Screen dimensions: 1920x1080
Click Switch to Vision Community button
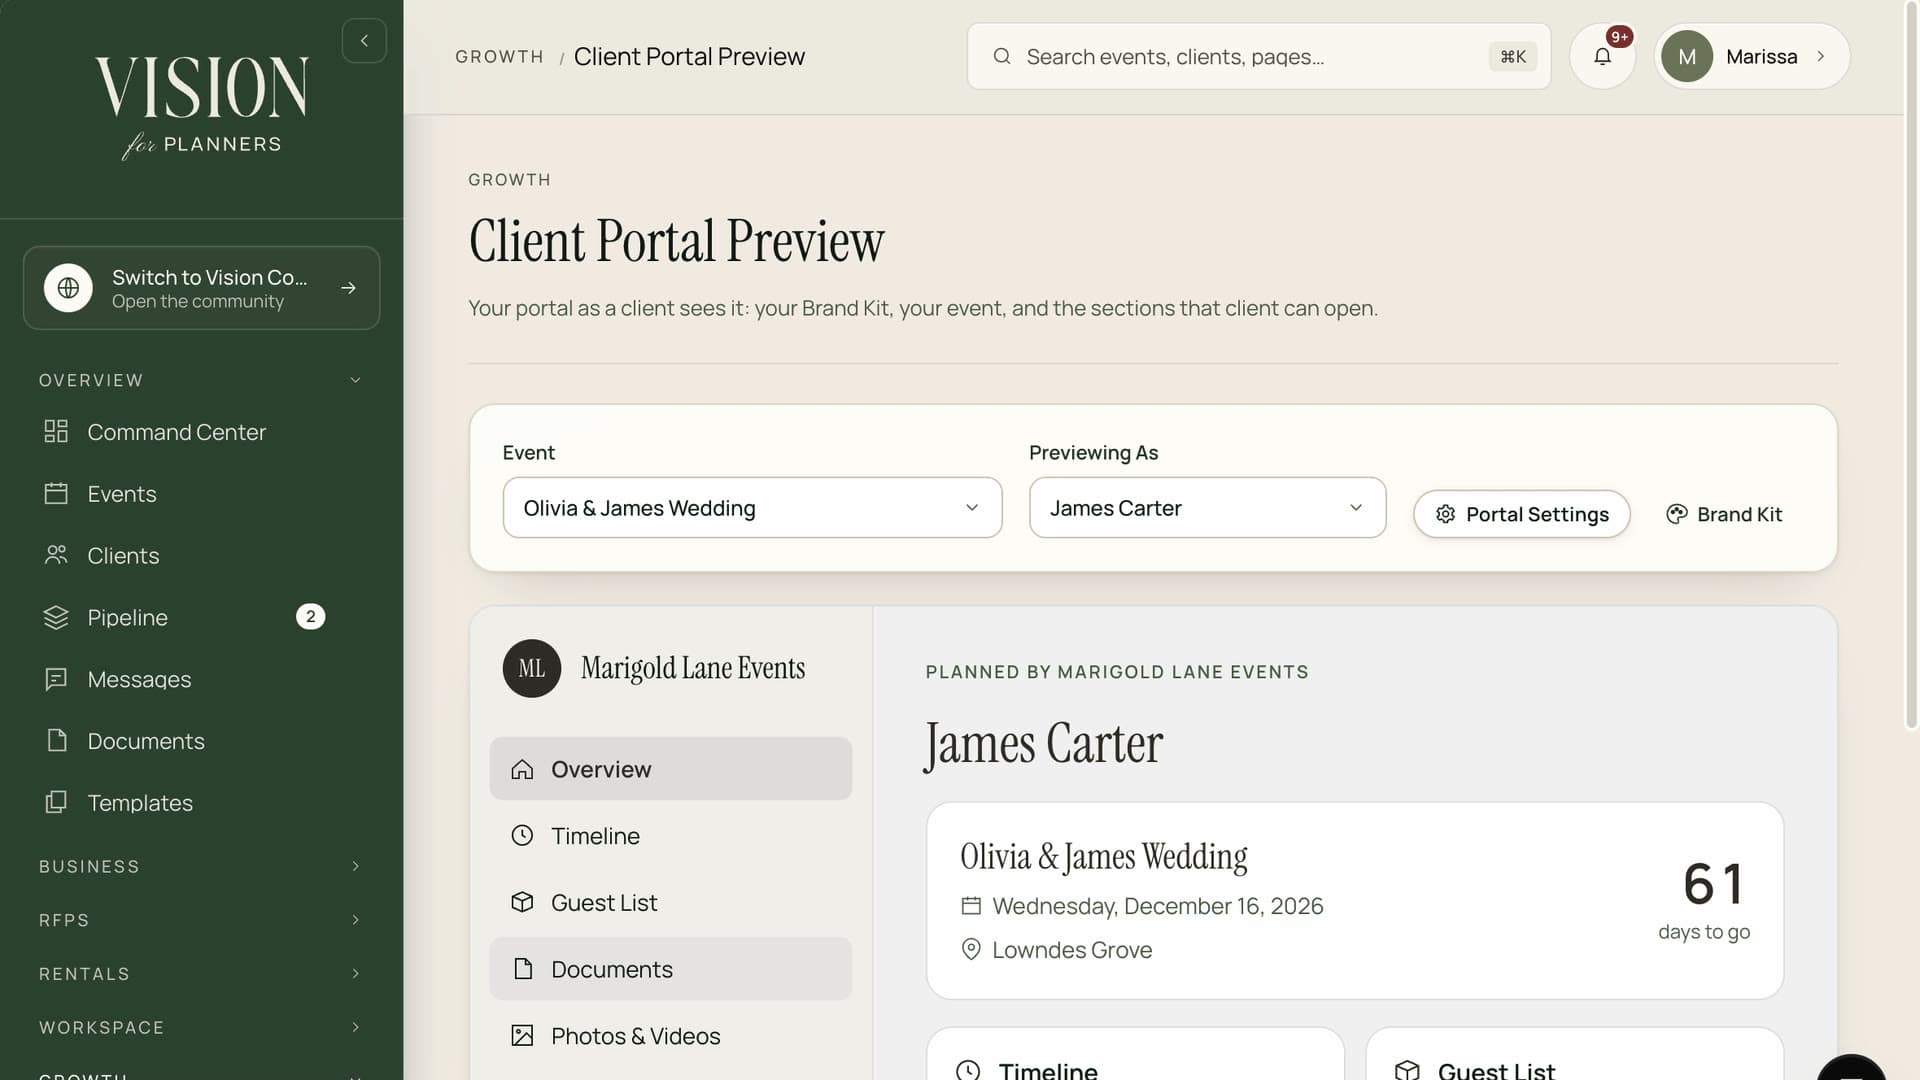(x=201, y=288)
